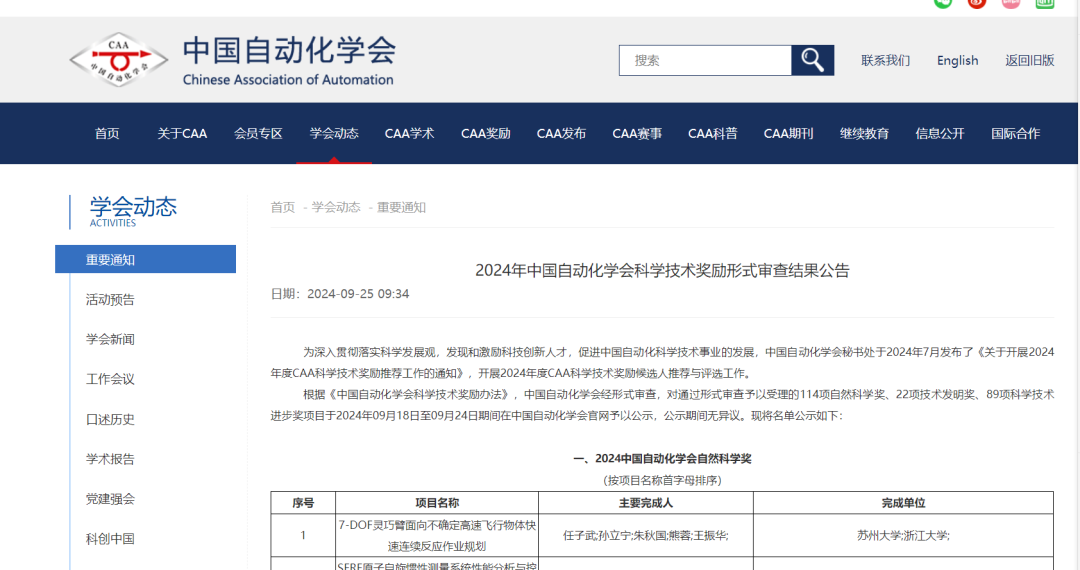Select 重要通知 in the sidebar

[145, 260]
